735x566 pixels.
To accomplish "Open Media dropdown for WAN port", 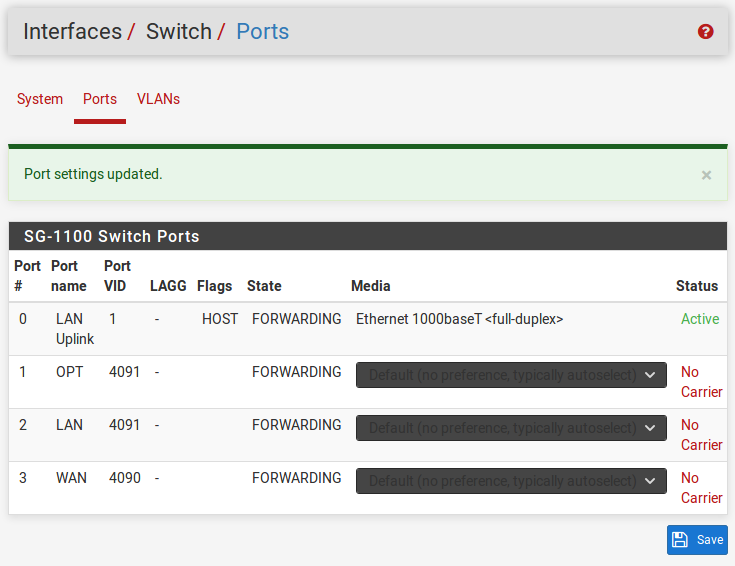I will coord(511,481).
